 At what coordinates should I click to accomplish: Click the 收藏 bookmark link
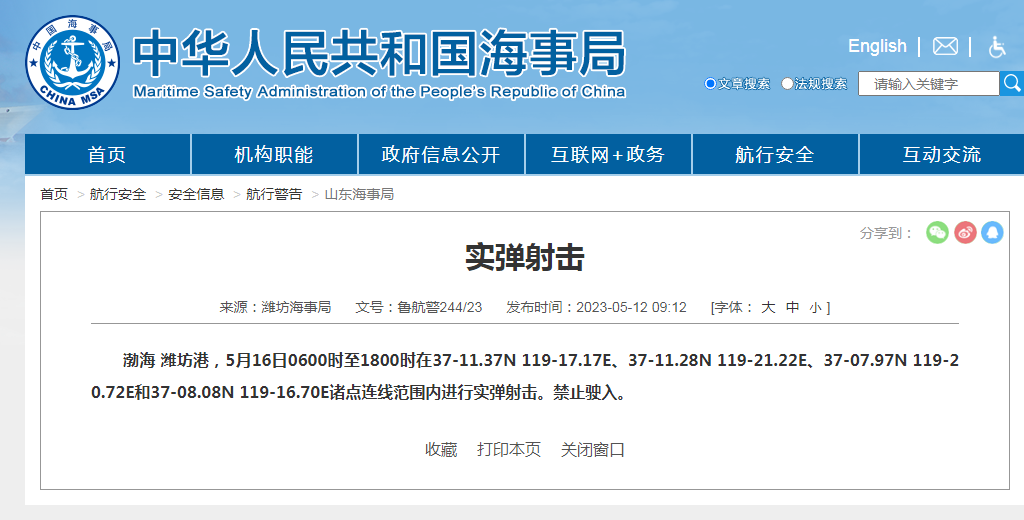coord(441,449)
